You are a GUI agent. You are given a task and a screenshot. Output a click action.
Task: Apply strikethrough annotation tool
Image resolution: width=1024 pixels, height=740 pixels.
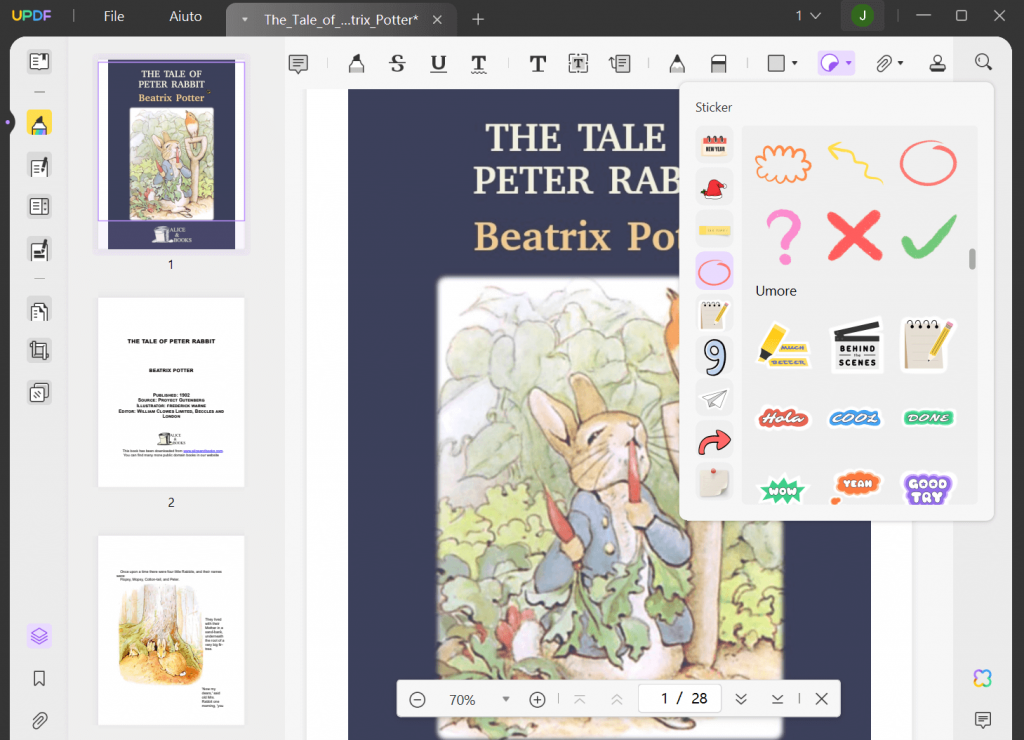tap(397, 63)
